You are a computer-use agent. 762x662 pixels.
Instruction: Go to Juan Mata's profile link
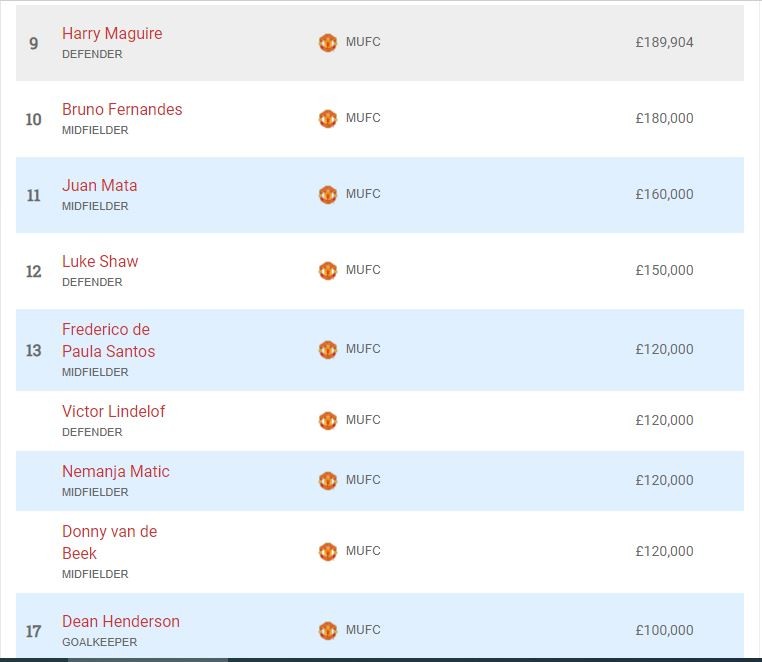pyautogui.click(x=100, y=185)
